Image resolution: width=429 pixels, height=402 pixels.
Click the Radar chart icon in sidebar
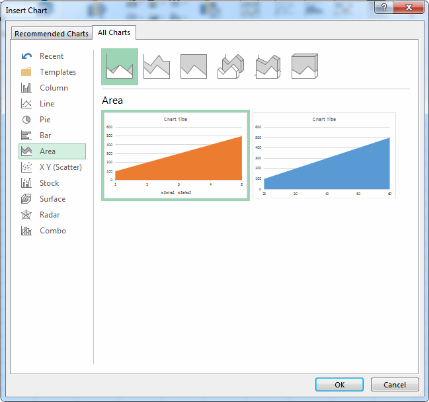[x=26, y=215]
